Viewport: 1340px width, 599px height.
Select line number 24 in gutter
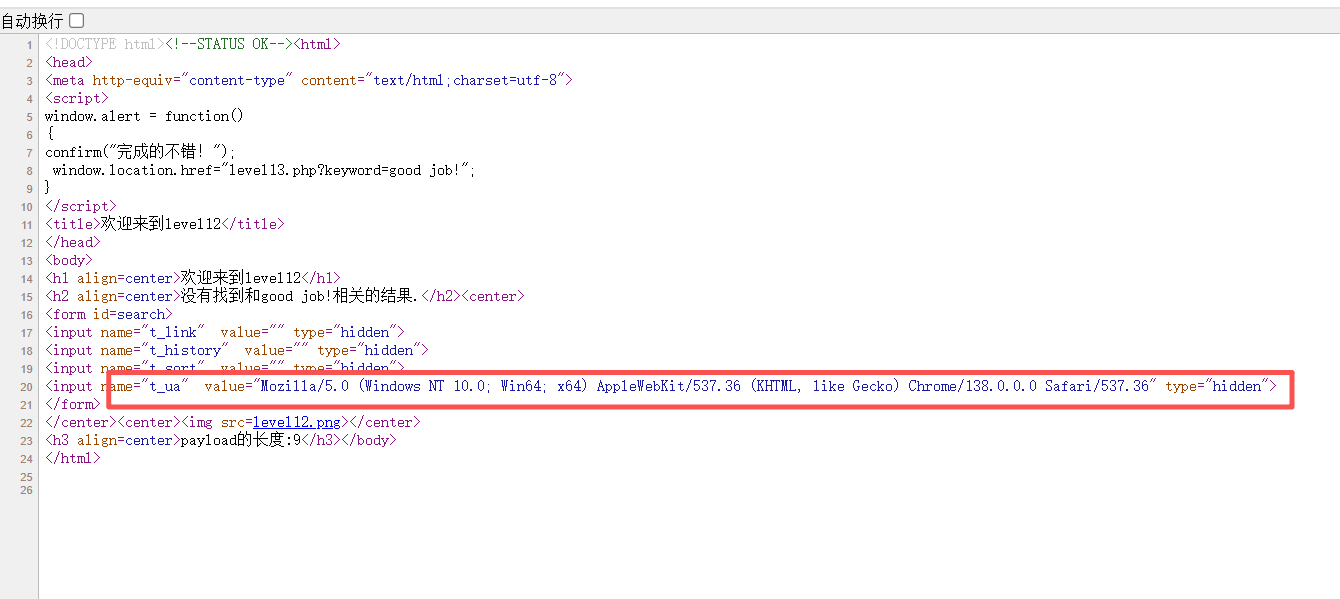(x=26, y=459)
